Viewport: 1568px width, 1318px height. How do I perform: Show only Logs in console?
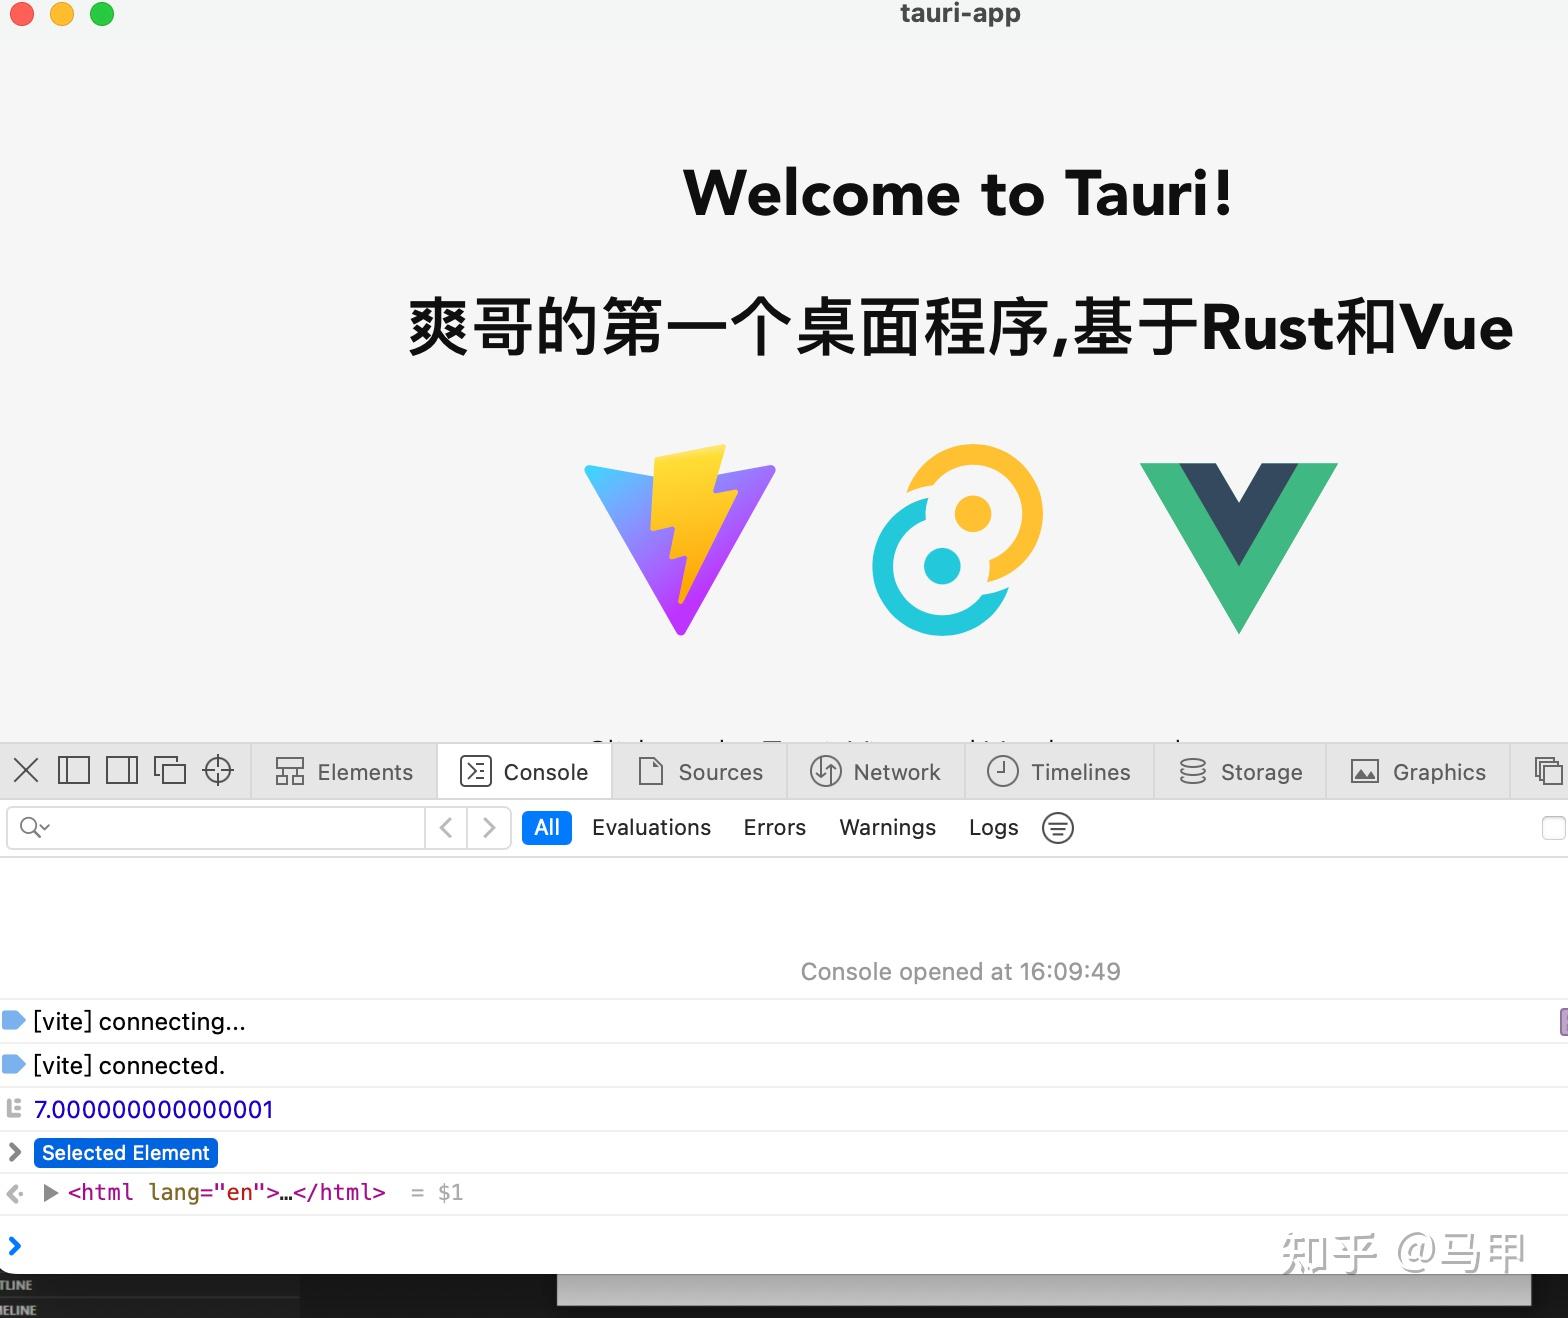pyautogui.click(x=993, y=828)
